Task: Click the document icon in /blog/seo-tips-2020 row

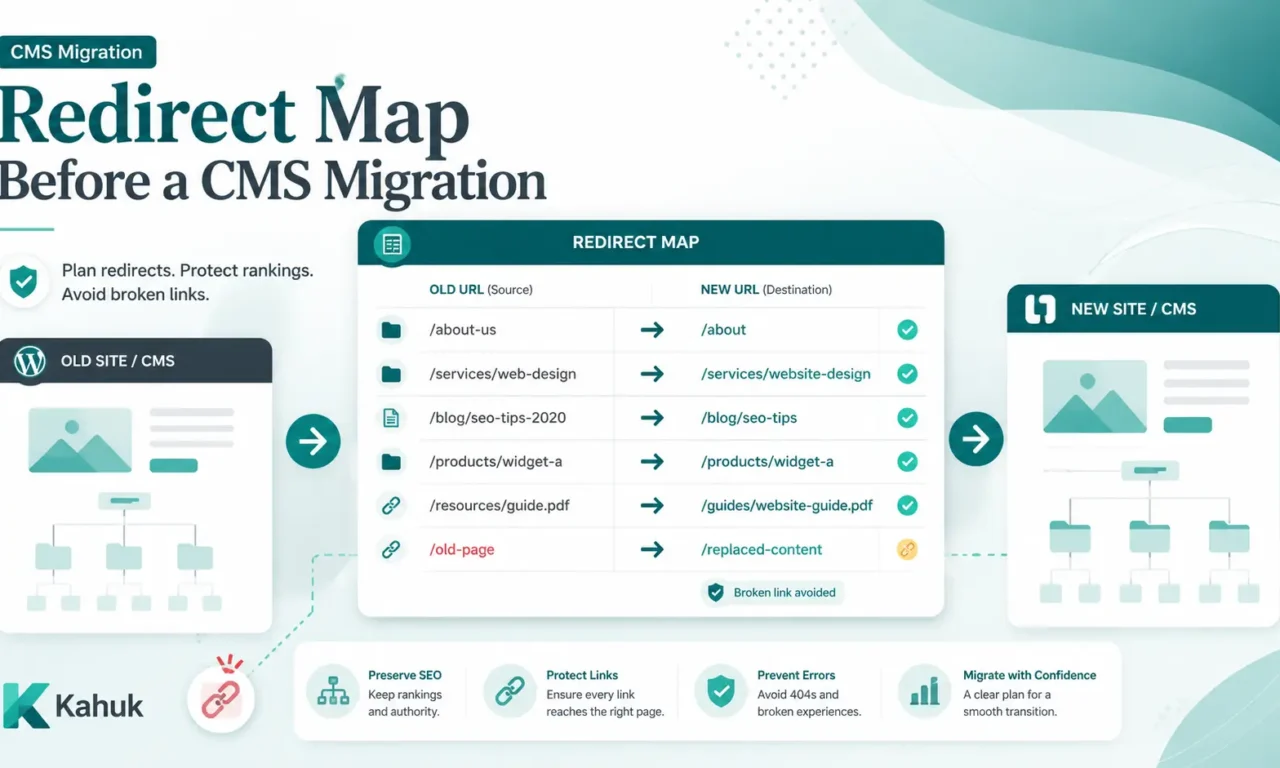Action: click(x=391, y=418)
